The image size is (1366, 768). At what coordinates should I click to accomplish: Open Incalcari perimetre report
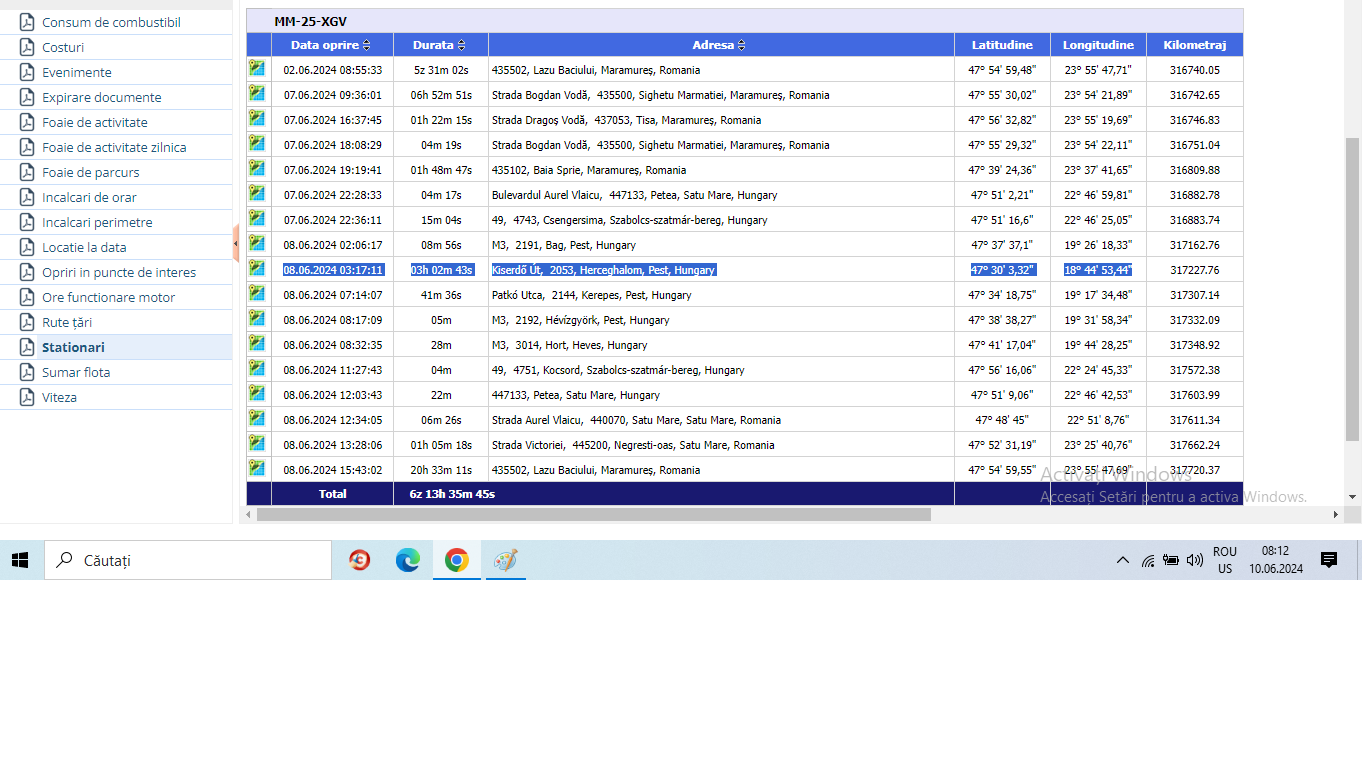point(97,222)
